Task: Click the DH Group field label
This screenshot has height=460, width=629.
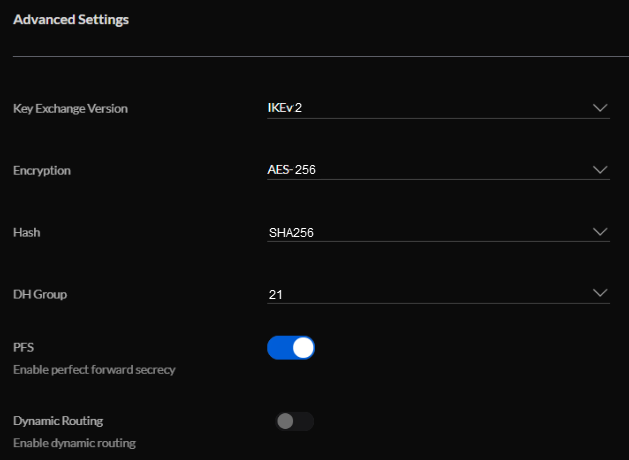Action: tap(40, 294)
